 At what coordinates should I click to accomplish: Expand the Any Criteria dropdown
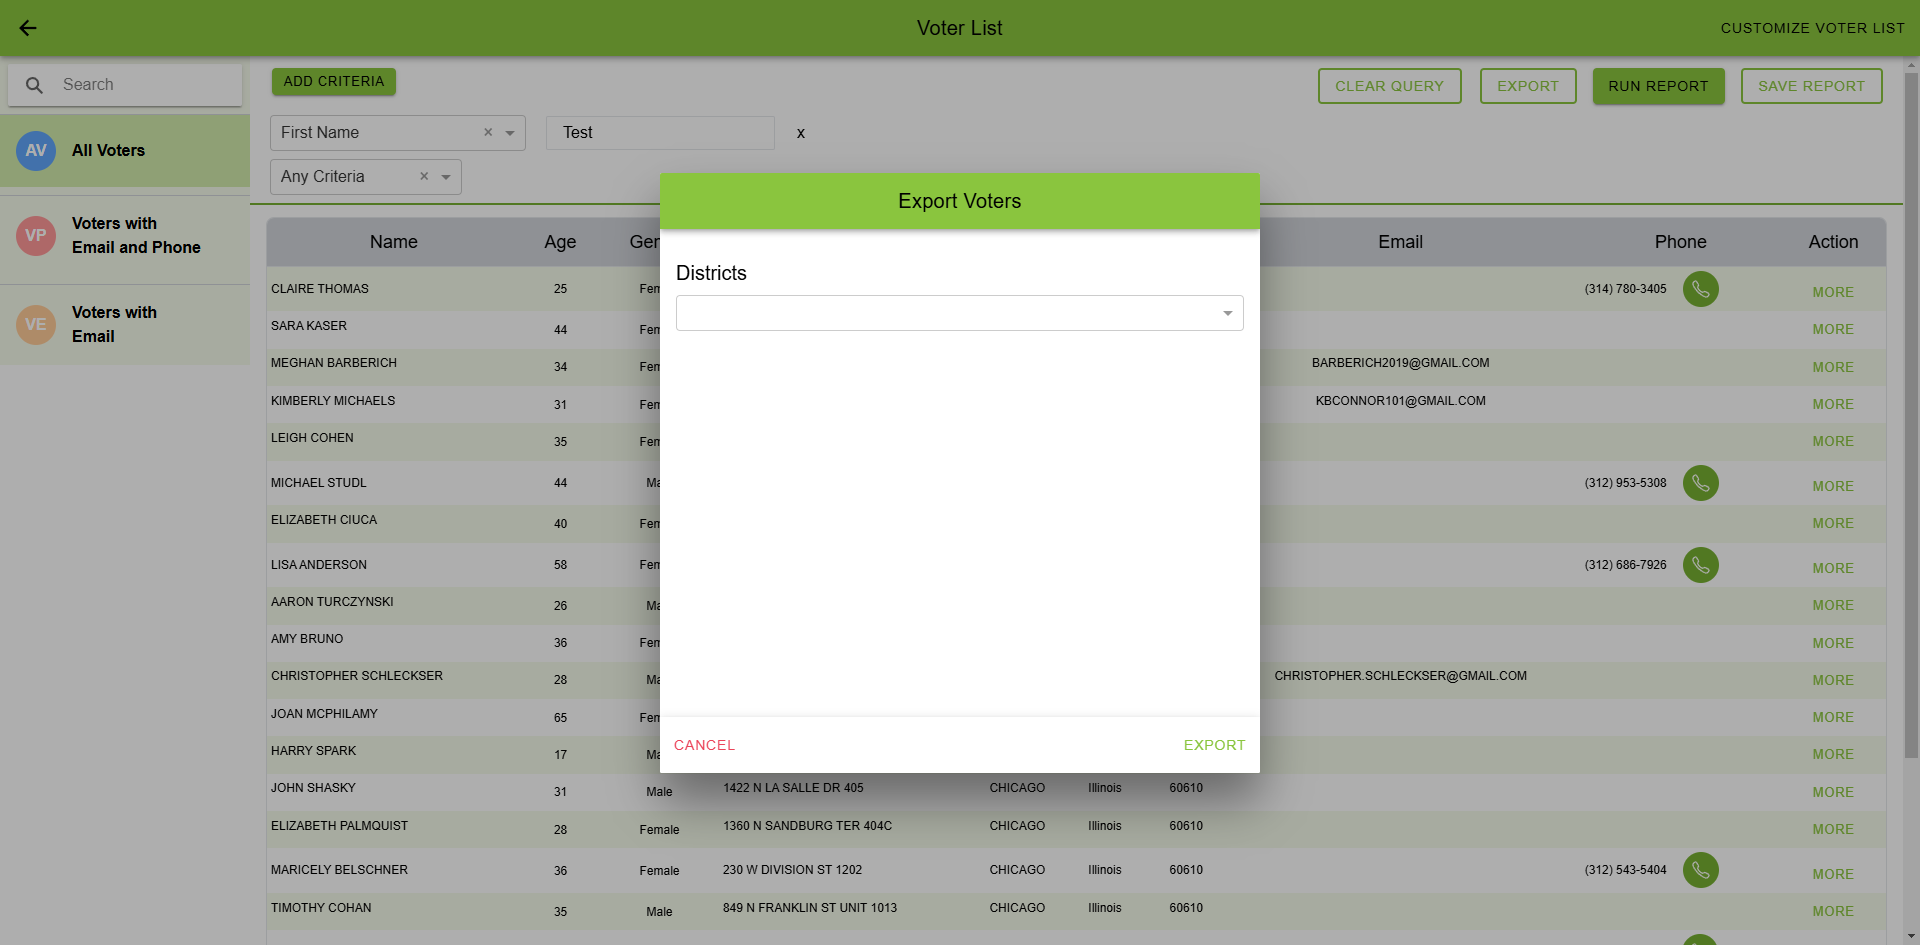coord(446,177)
